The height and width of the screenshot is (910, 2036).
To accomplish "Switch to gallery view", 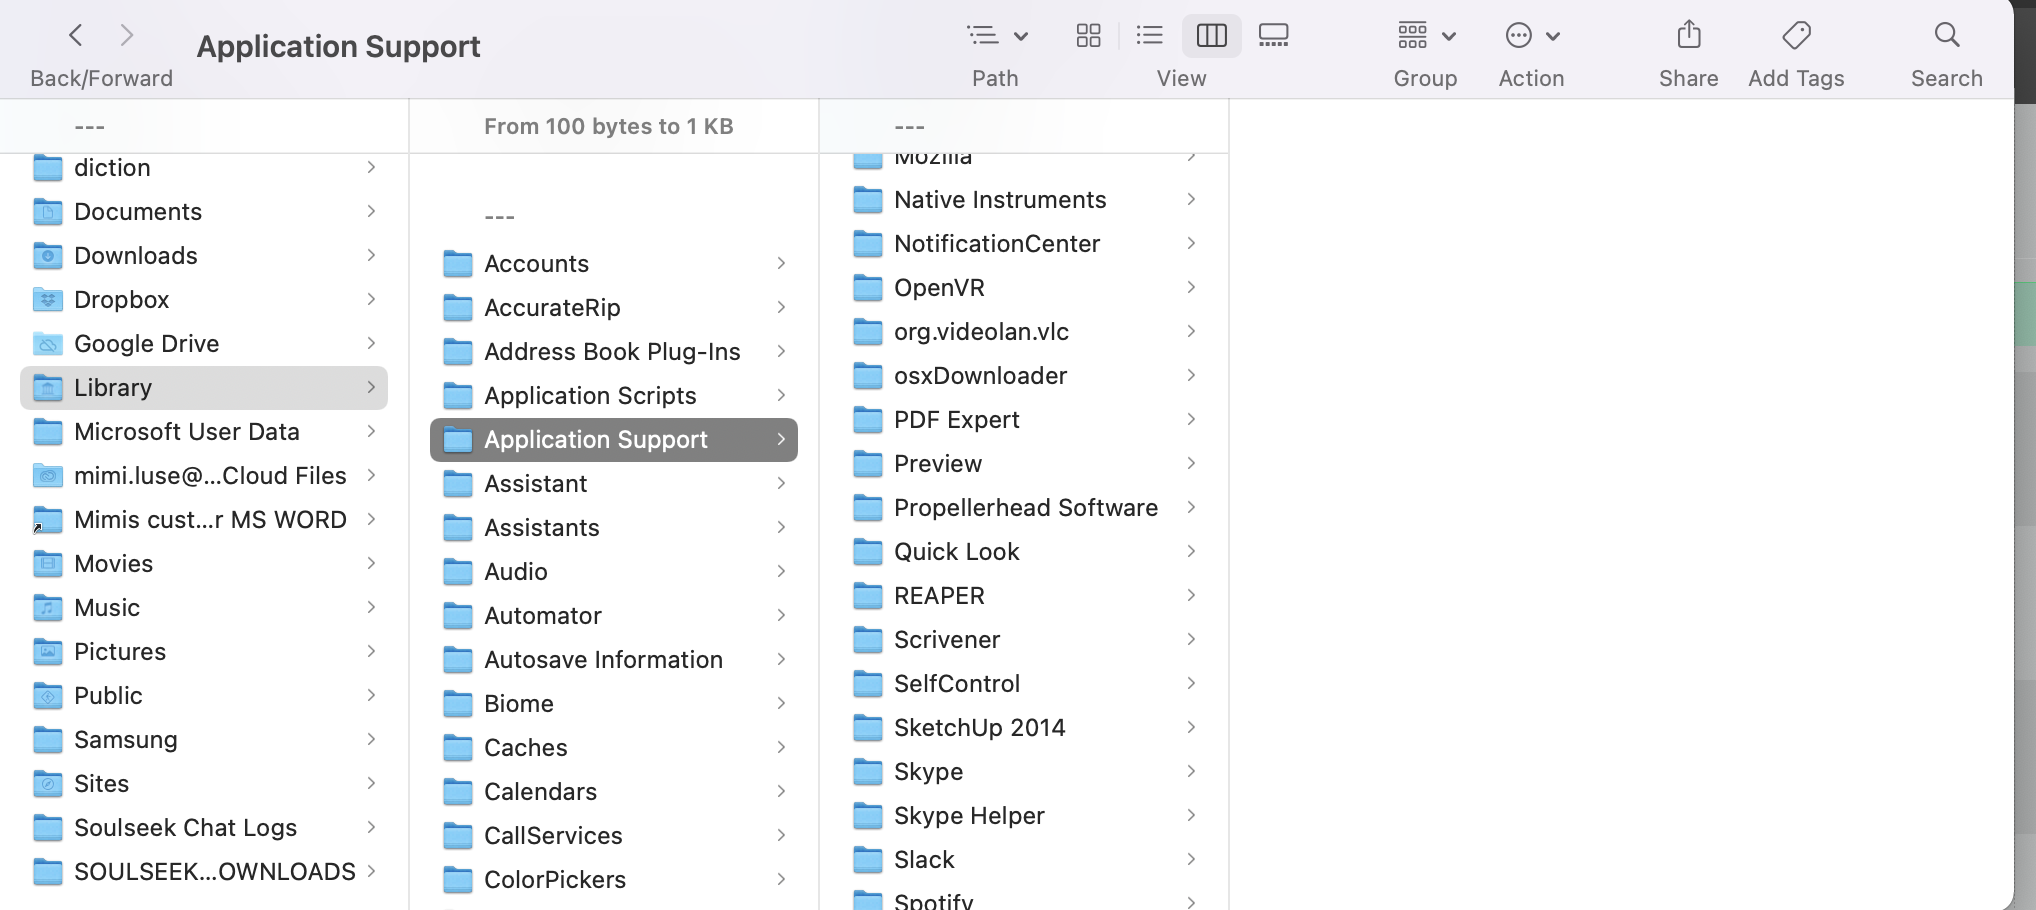I will (1273, 36).
